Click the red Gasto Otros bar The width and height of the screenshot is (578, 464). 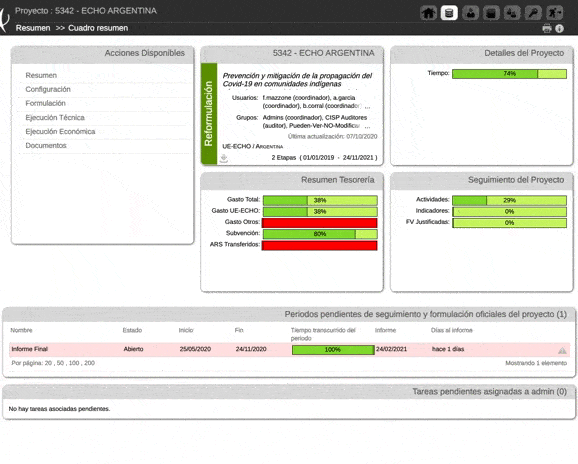point(320,223)
